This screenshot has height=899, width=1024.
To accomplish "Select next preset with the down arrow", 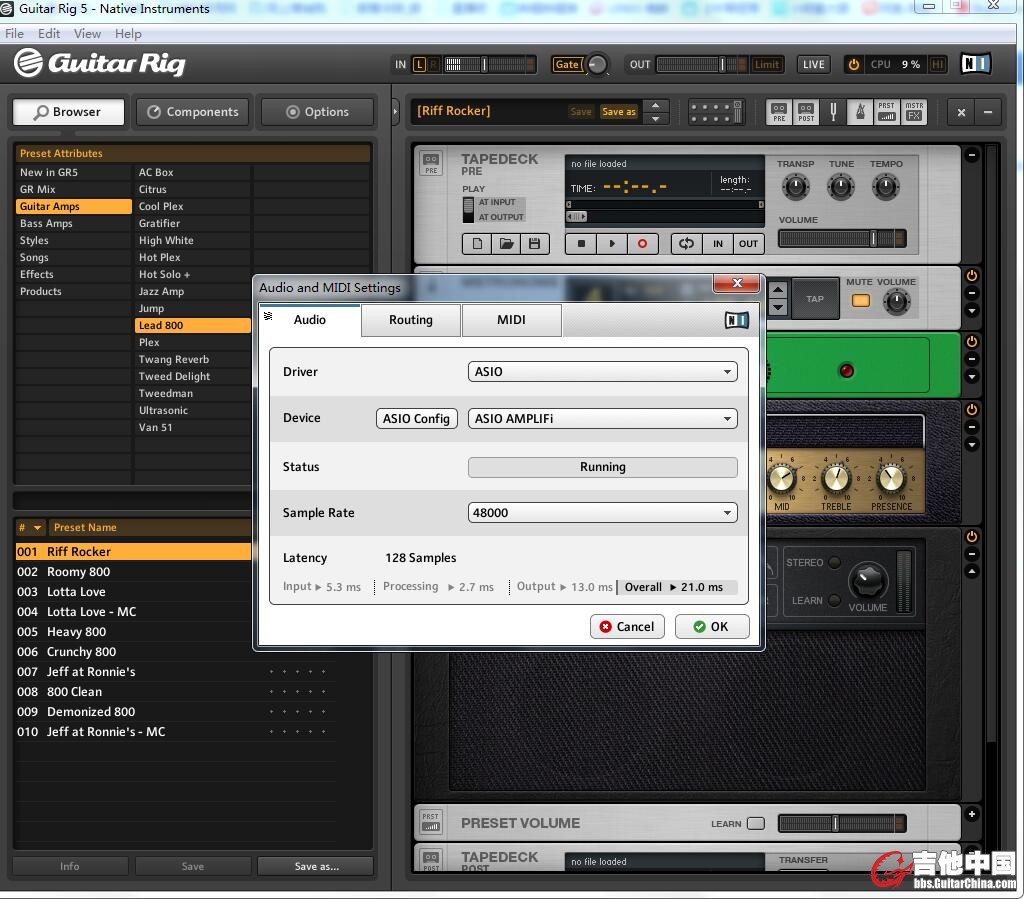I will (x=656, y=119).
